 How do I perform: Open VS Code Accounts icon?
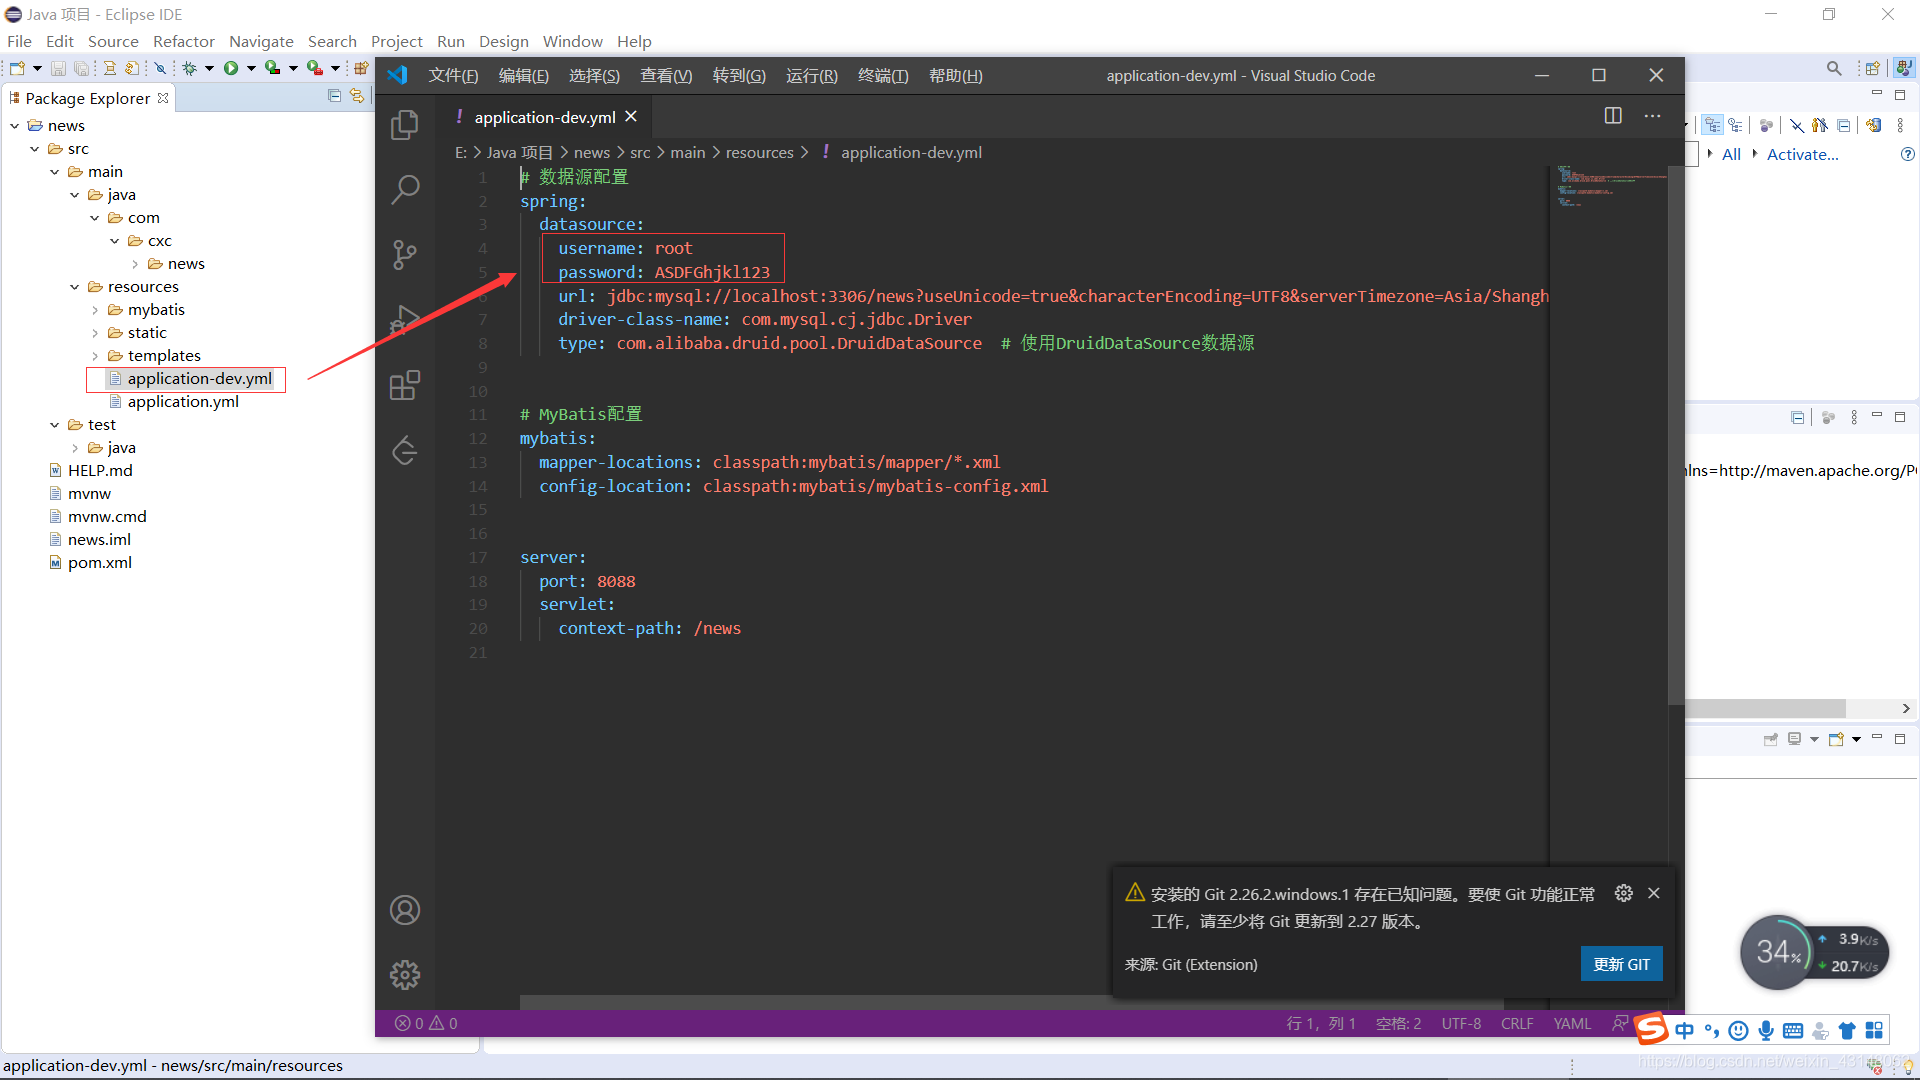tap(405, 910)
